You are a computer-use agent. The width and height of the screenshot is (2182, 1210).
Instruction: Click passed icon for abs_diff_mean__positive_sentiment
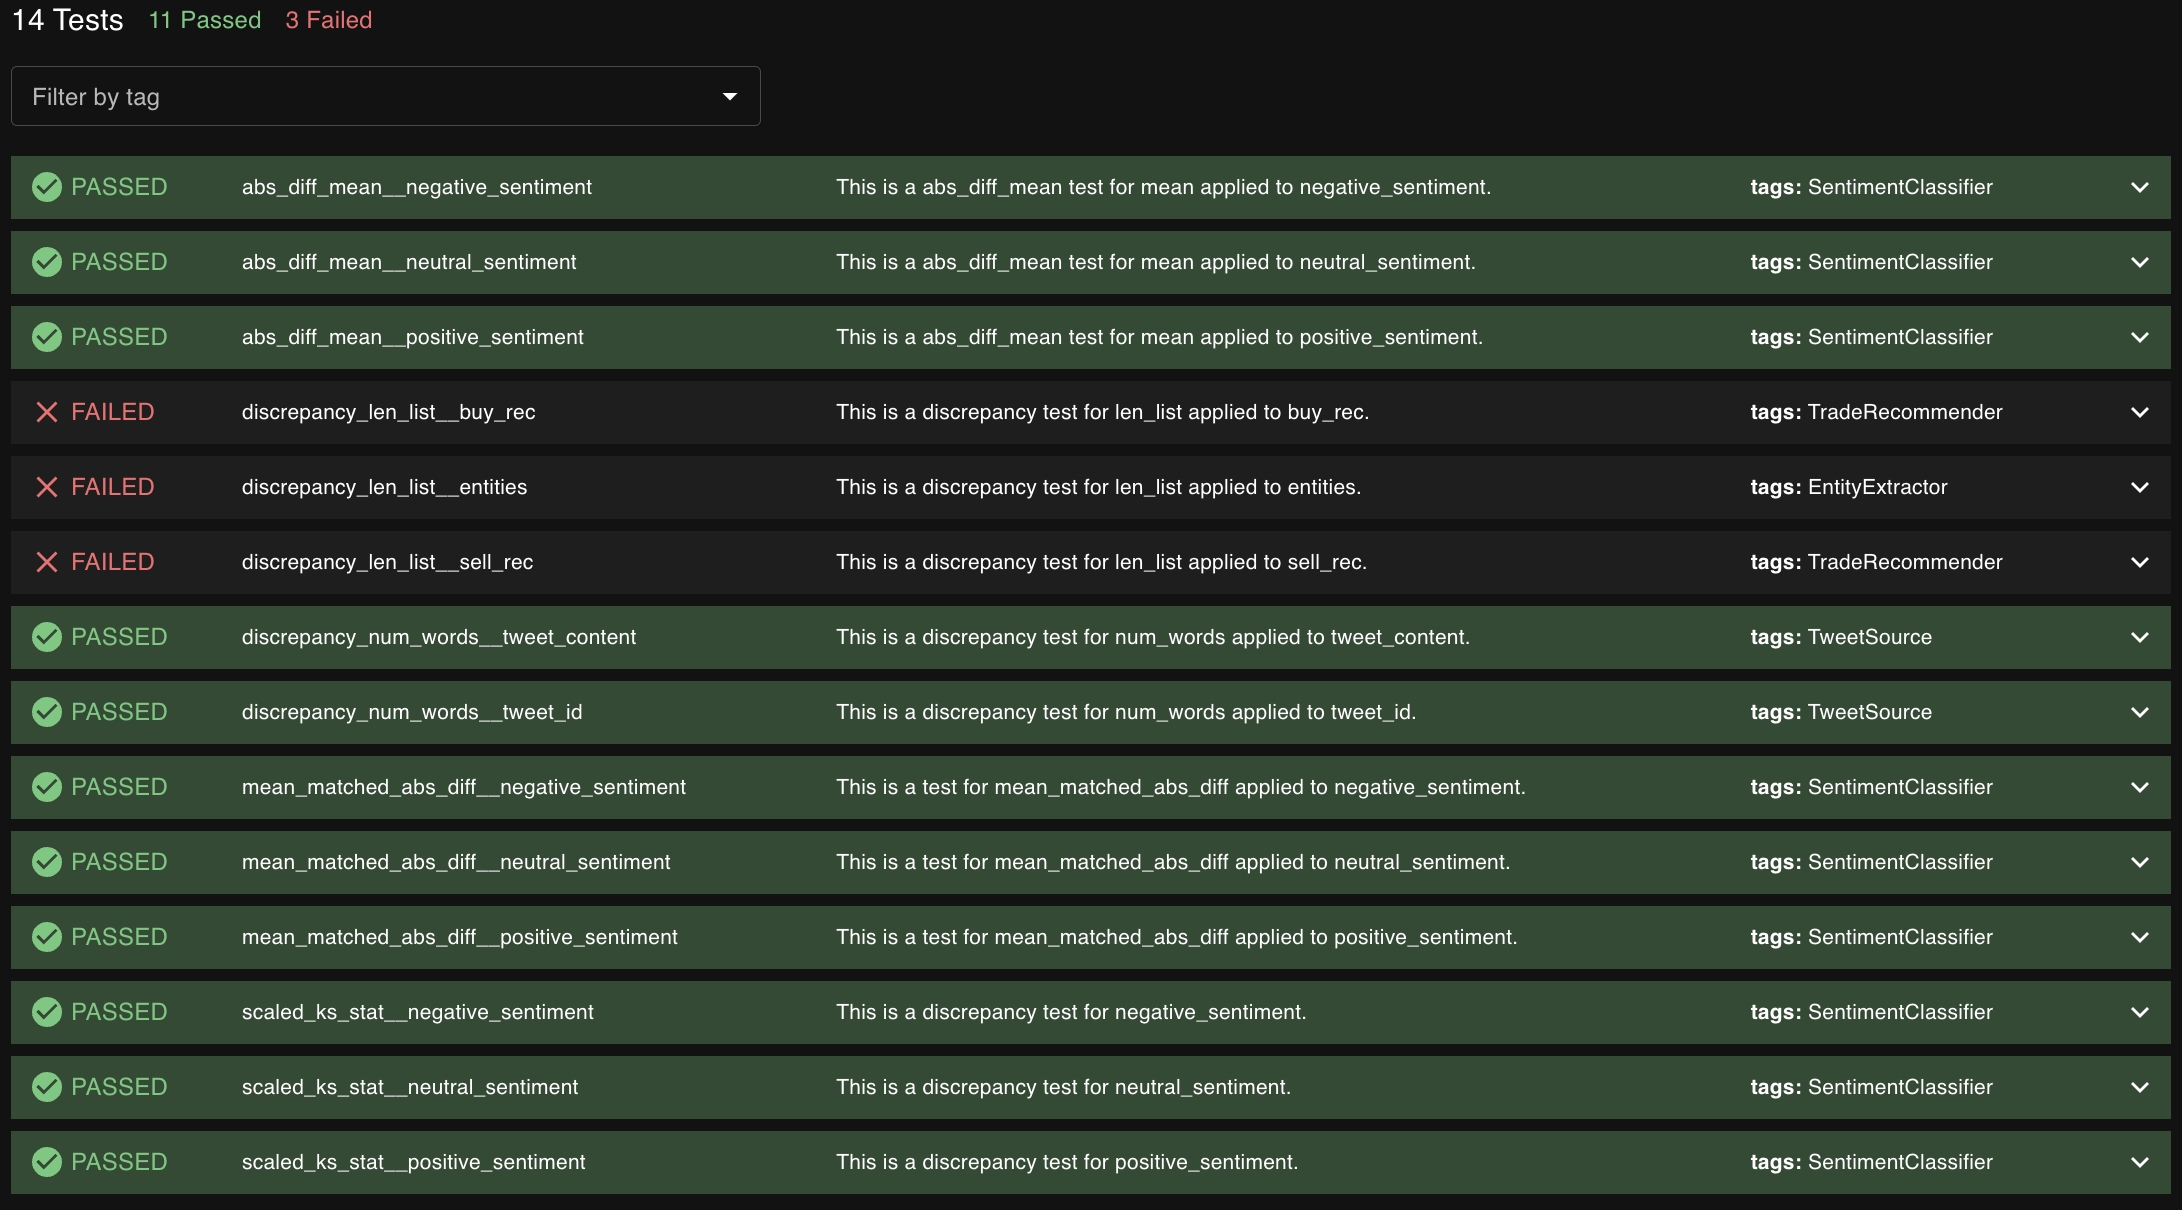tap(47, 337)
